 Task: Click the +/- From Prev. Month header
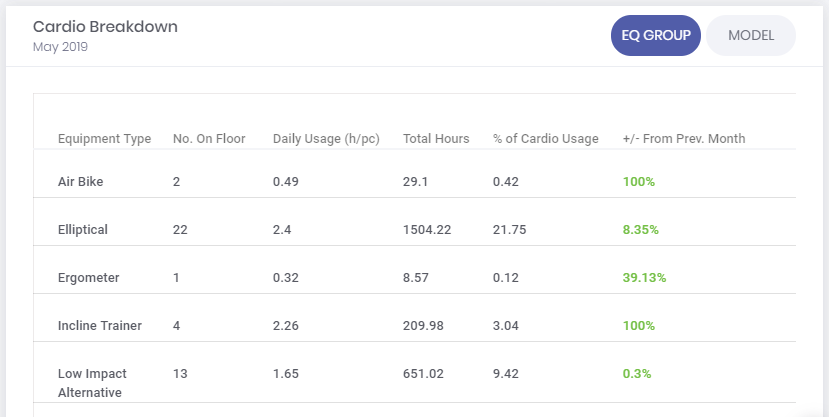click(683, 139)
